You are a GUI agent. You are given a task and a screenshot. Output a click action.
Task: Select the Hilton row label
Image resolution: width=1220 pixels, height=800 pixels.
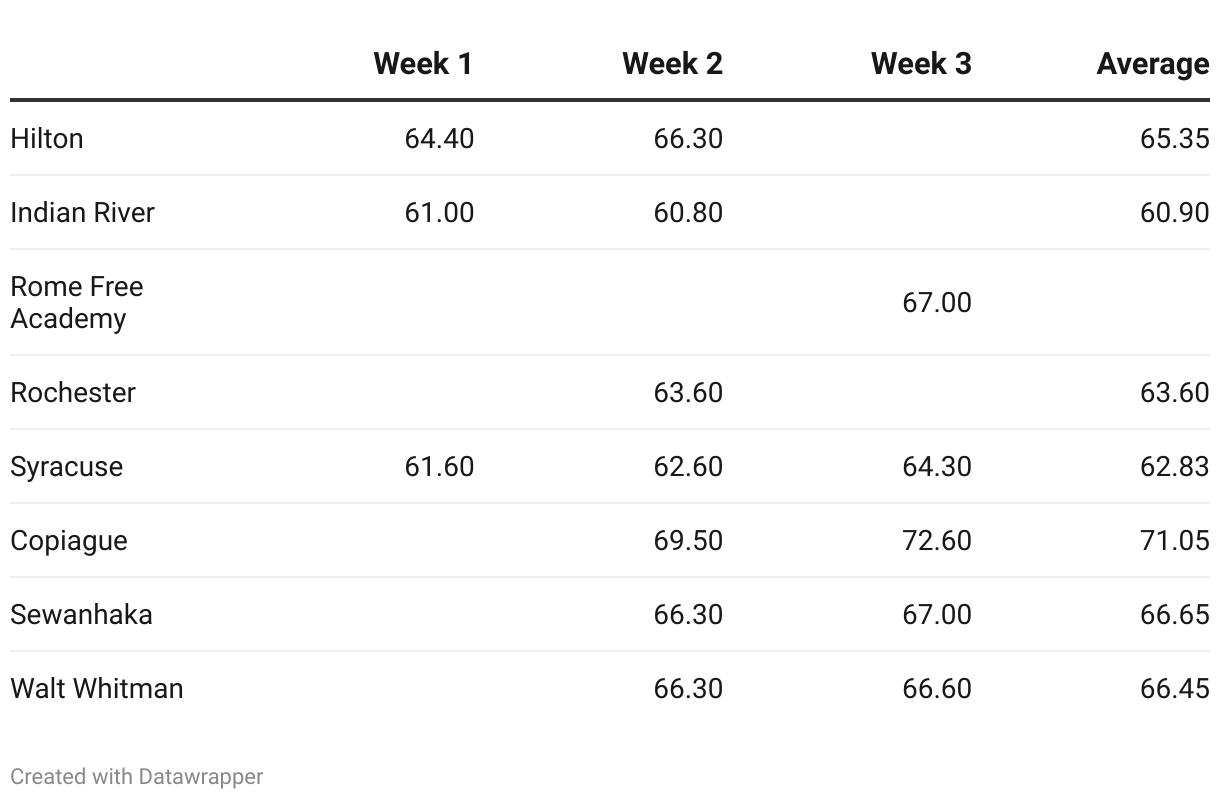click(x=47, y=138)
